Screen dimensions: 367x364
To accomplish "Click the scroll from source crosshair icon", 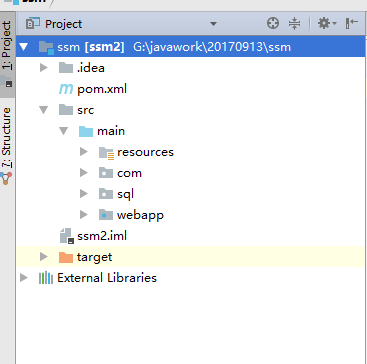I will 273,24.
